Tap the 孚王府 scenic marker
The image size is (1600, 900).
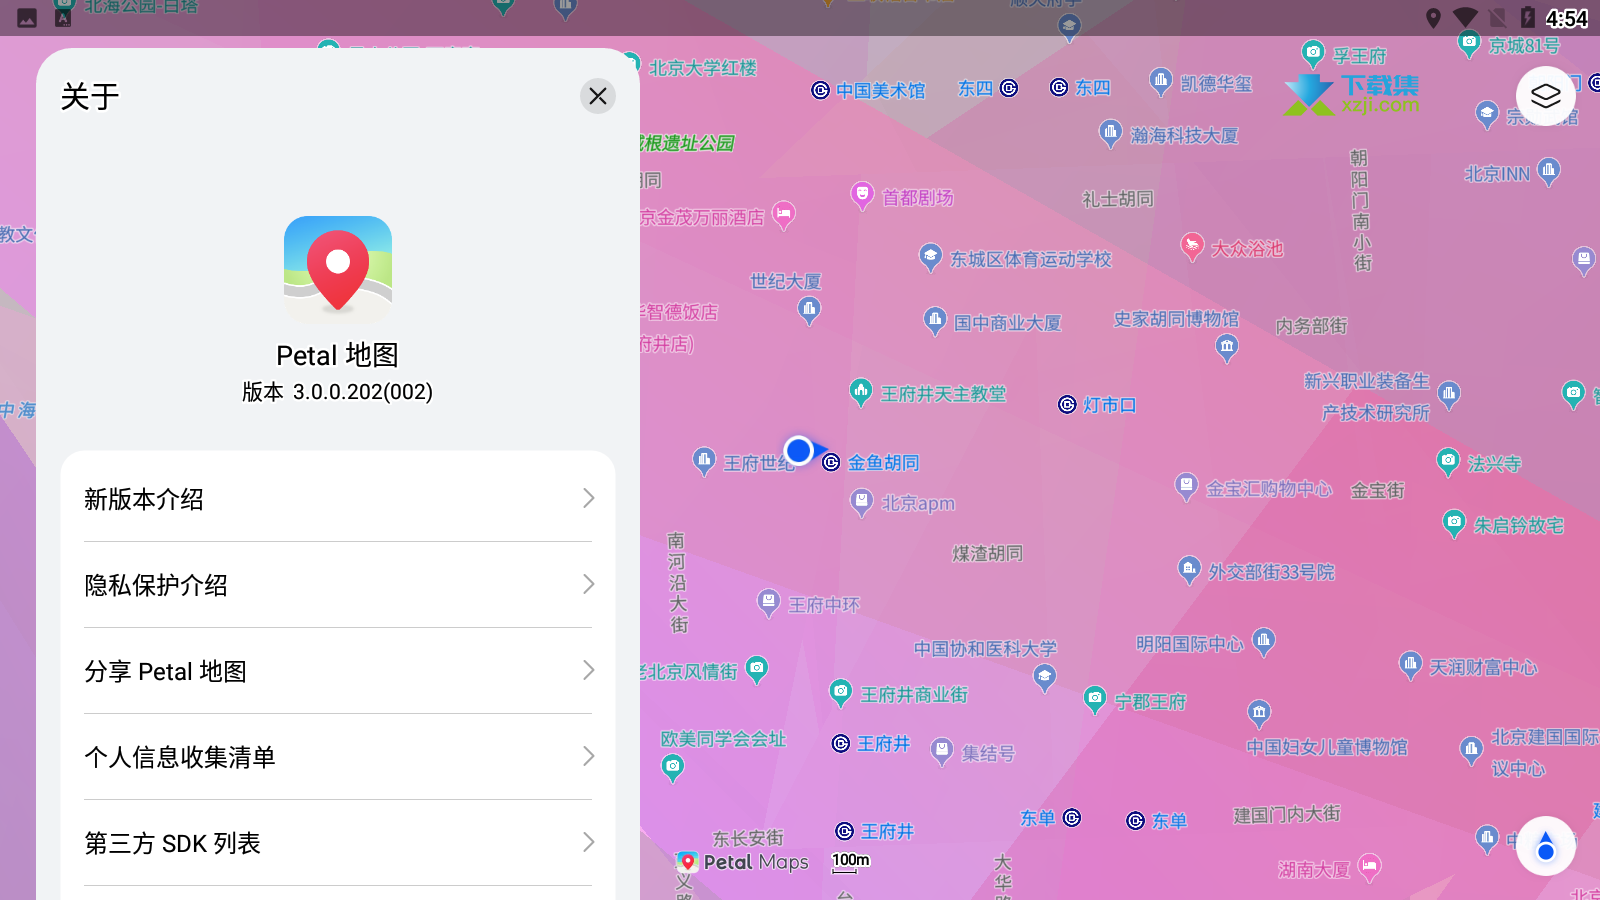[1313, 53]
